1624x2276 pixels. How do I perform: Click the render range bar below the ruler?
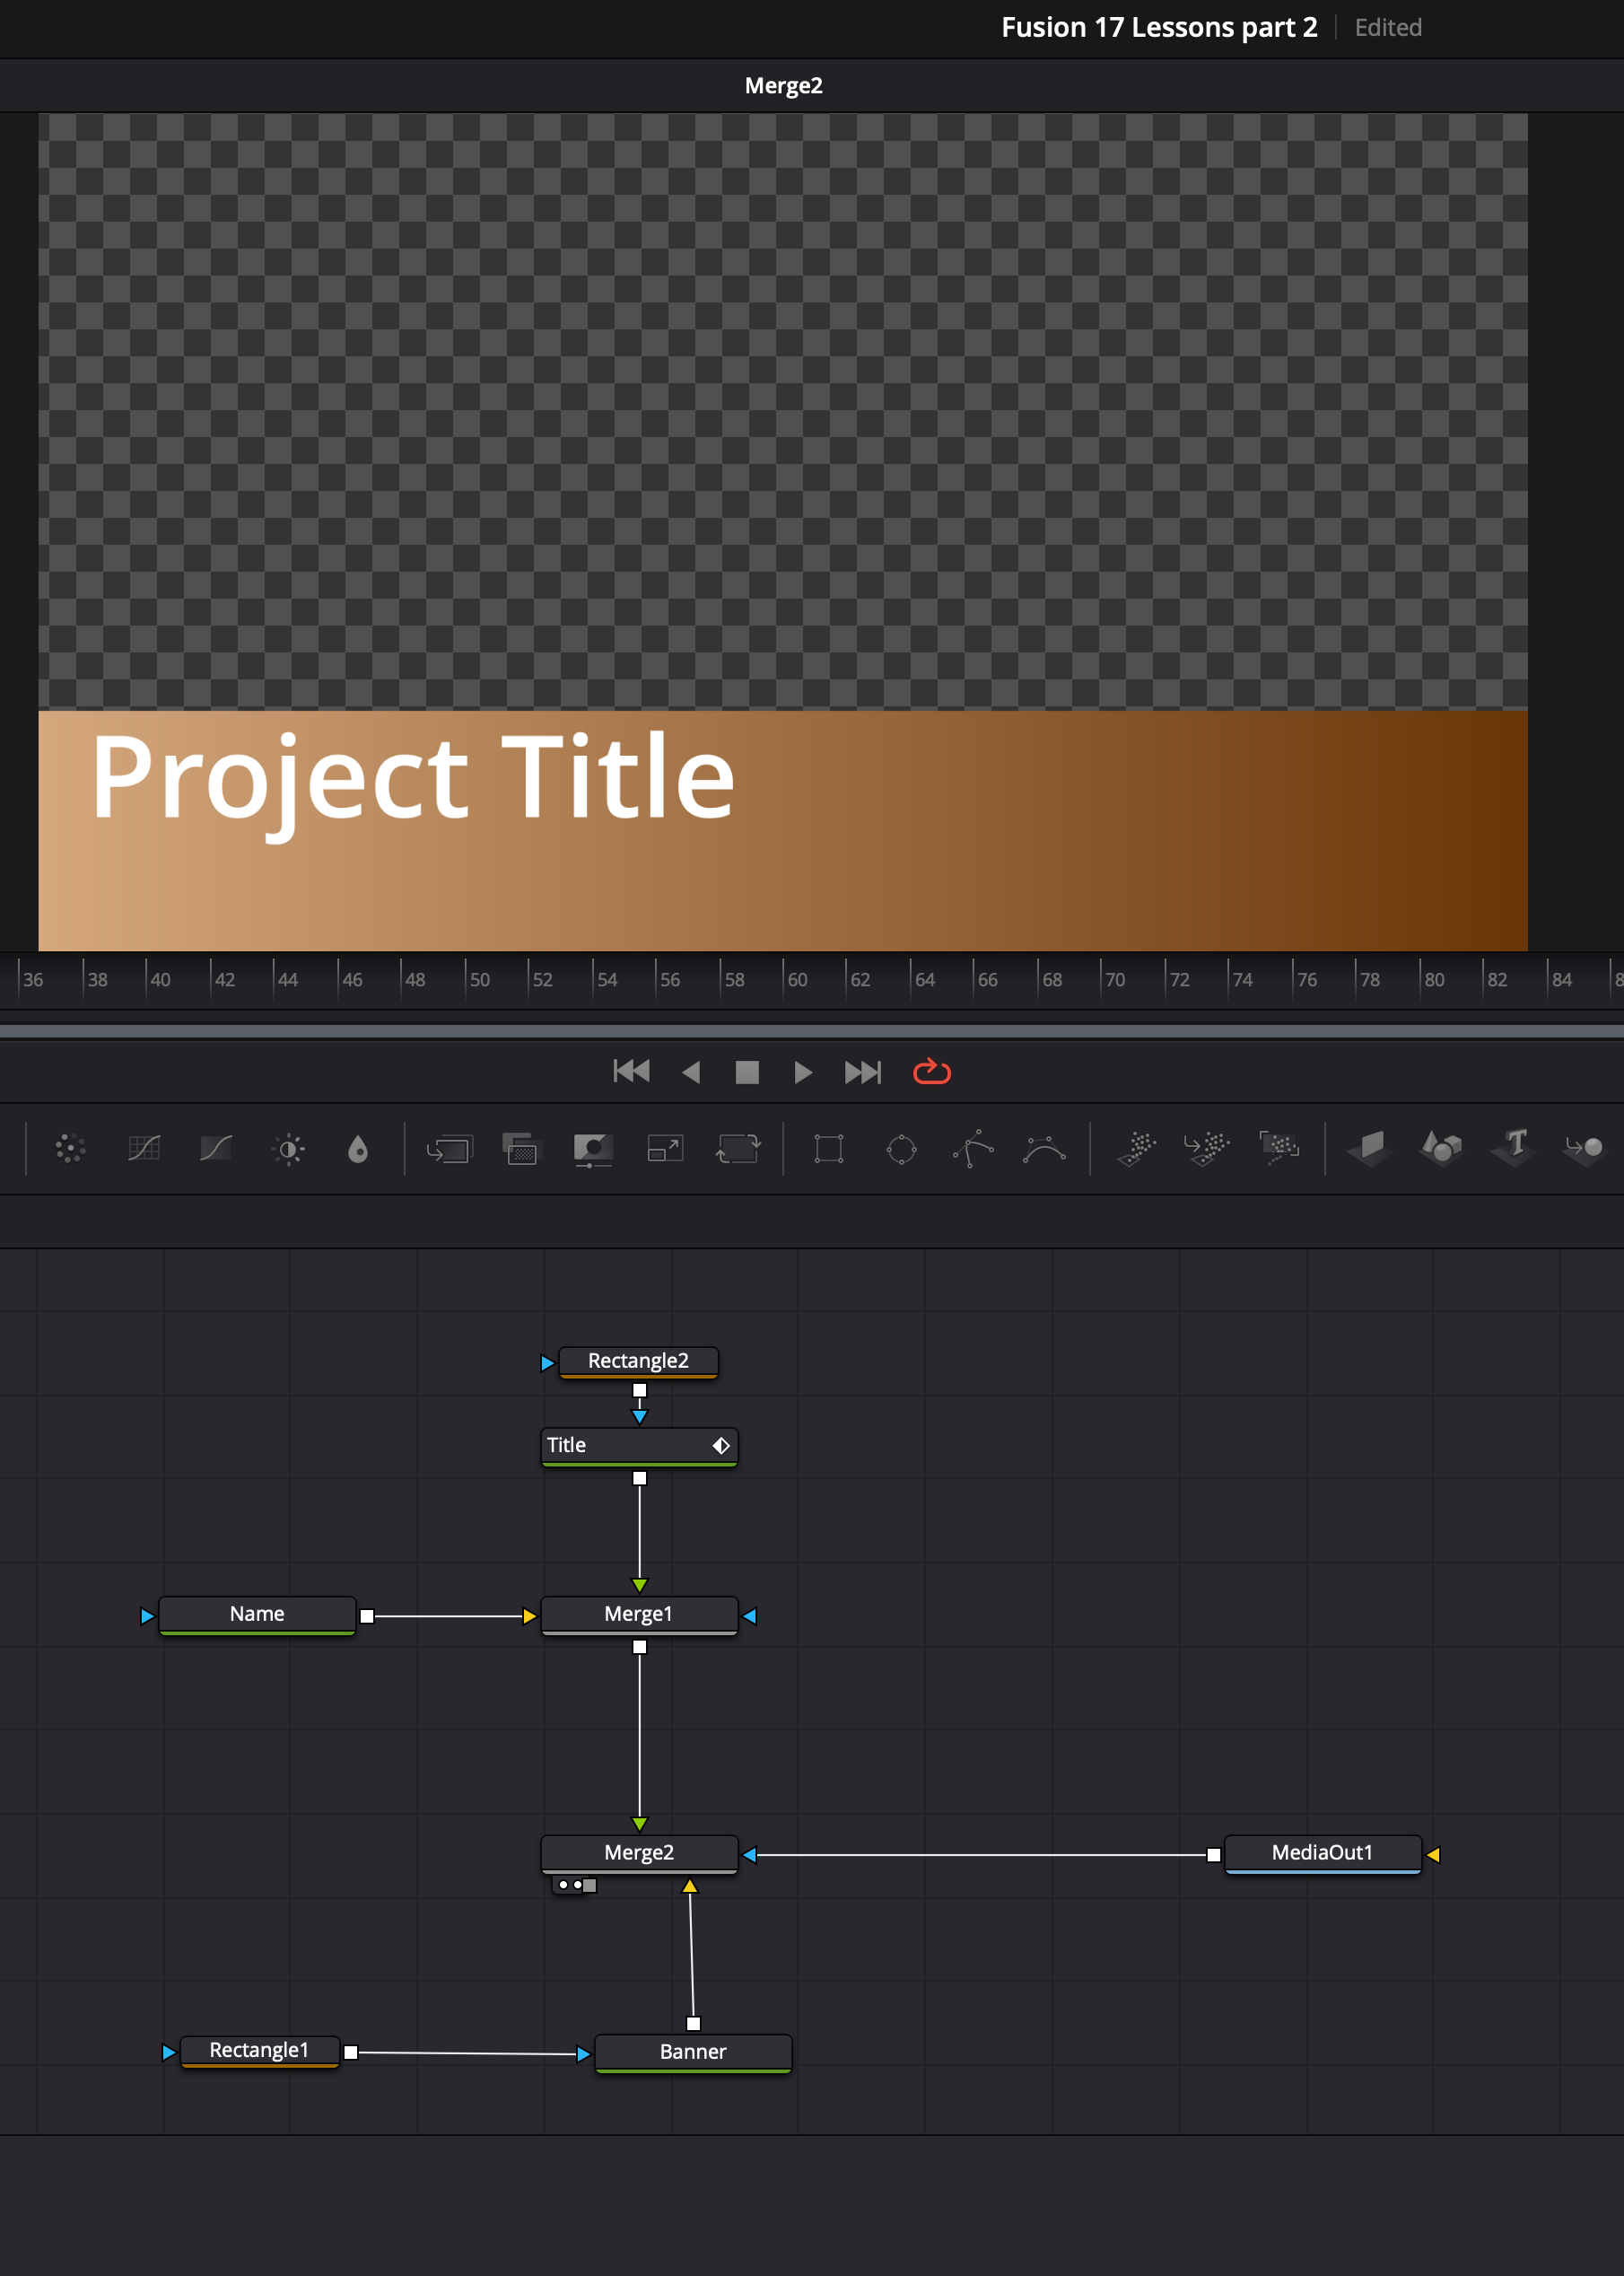812,1030
